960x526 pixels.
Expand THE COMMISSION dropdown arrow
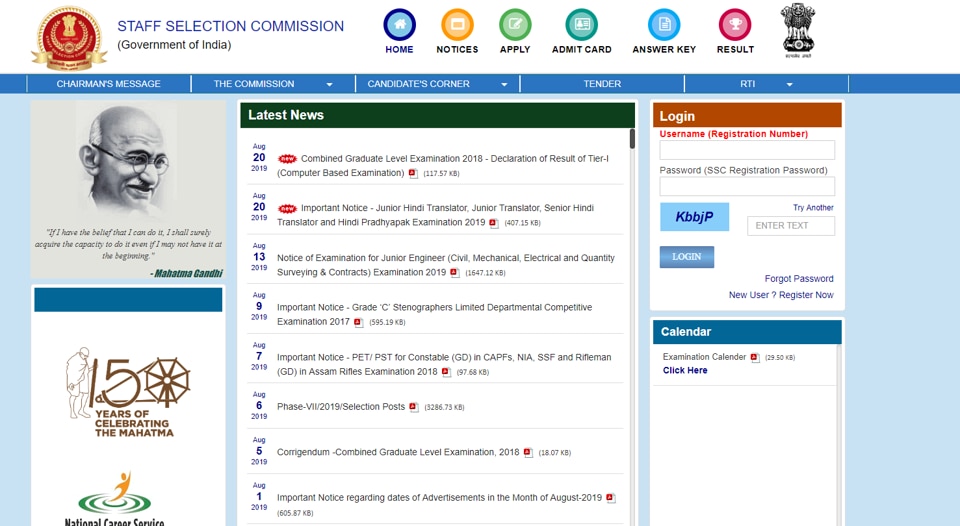[x=329, y=85]
